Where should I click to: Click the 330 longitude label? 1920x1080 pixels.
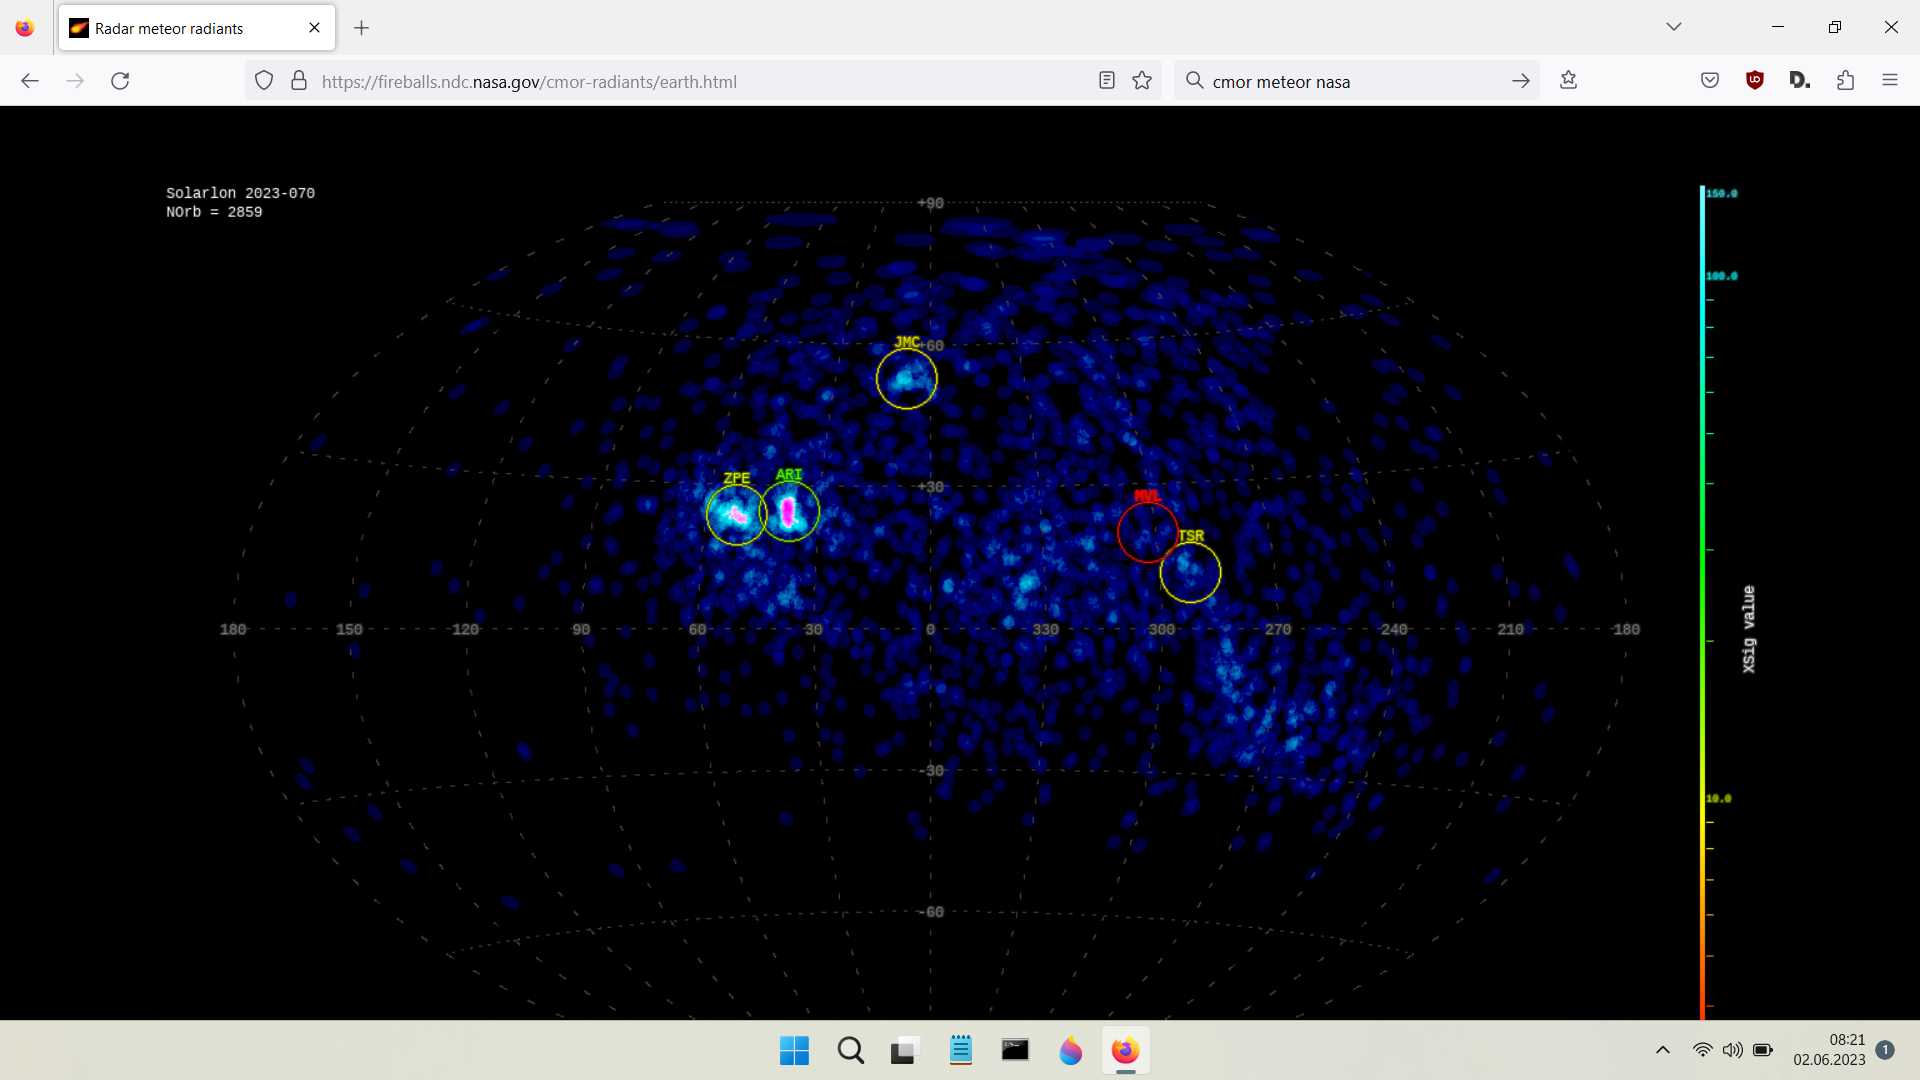(1045, 629)
